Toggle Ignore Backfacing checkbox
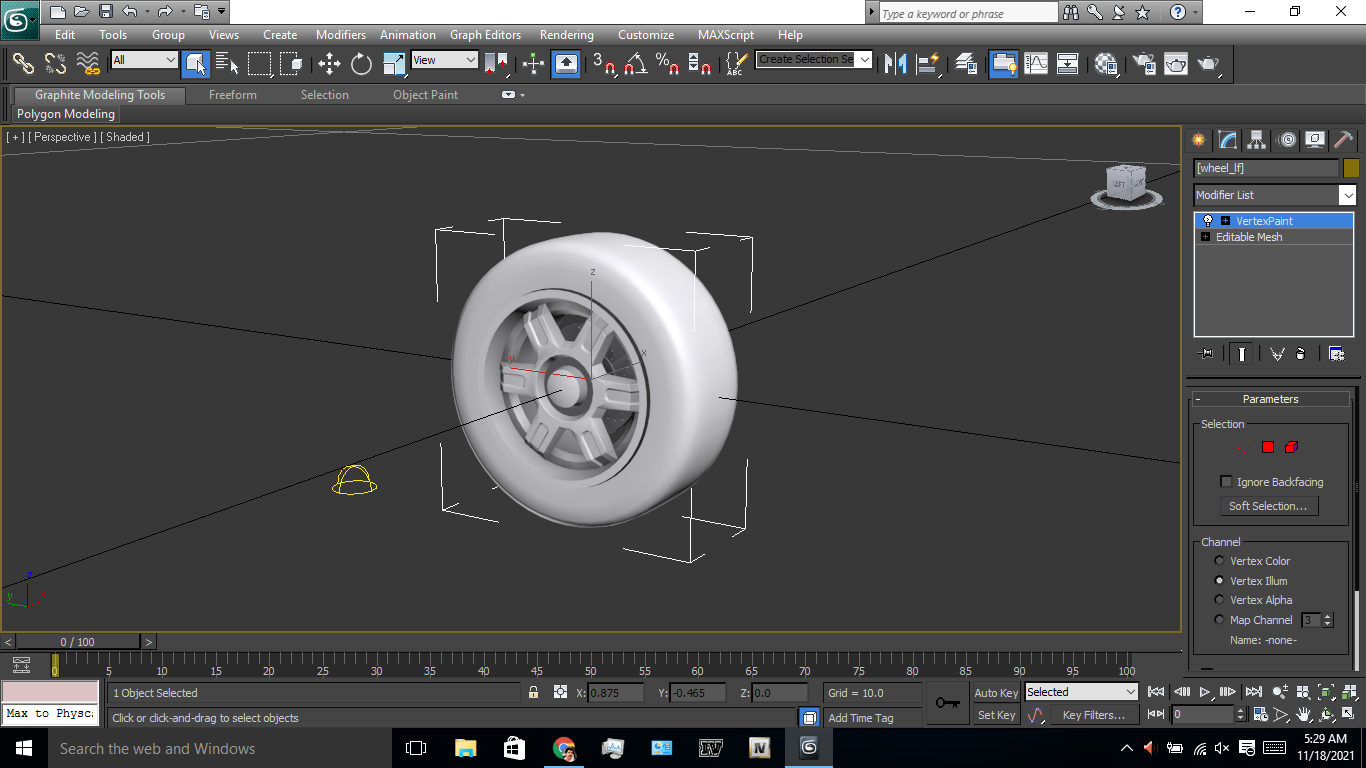The height and width of the screenshot is (768, 1366). coord(1226,481)
